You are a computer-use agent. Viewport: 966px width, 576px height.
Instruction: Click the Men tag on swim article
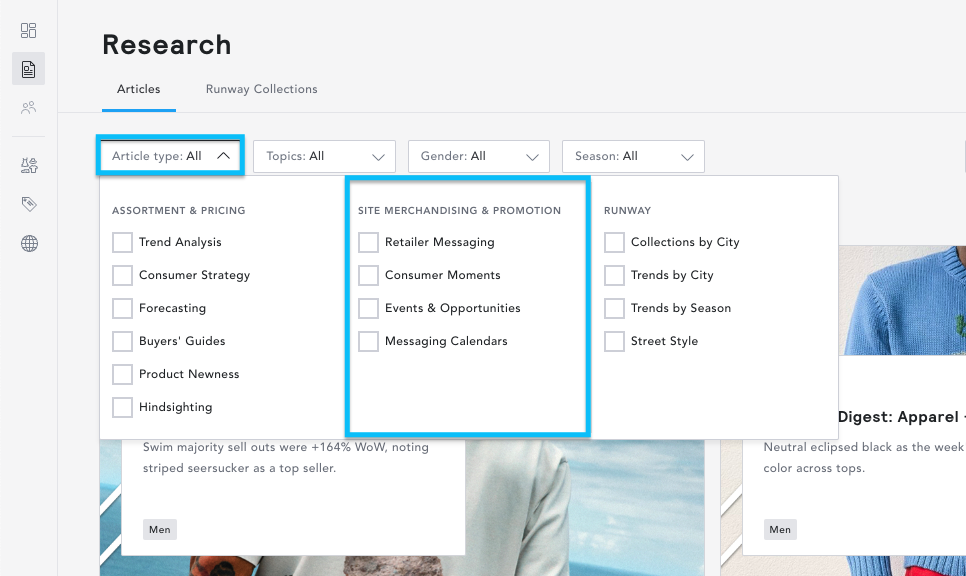click(160, 530)
